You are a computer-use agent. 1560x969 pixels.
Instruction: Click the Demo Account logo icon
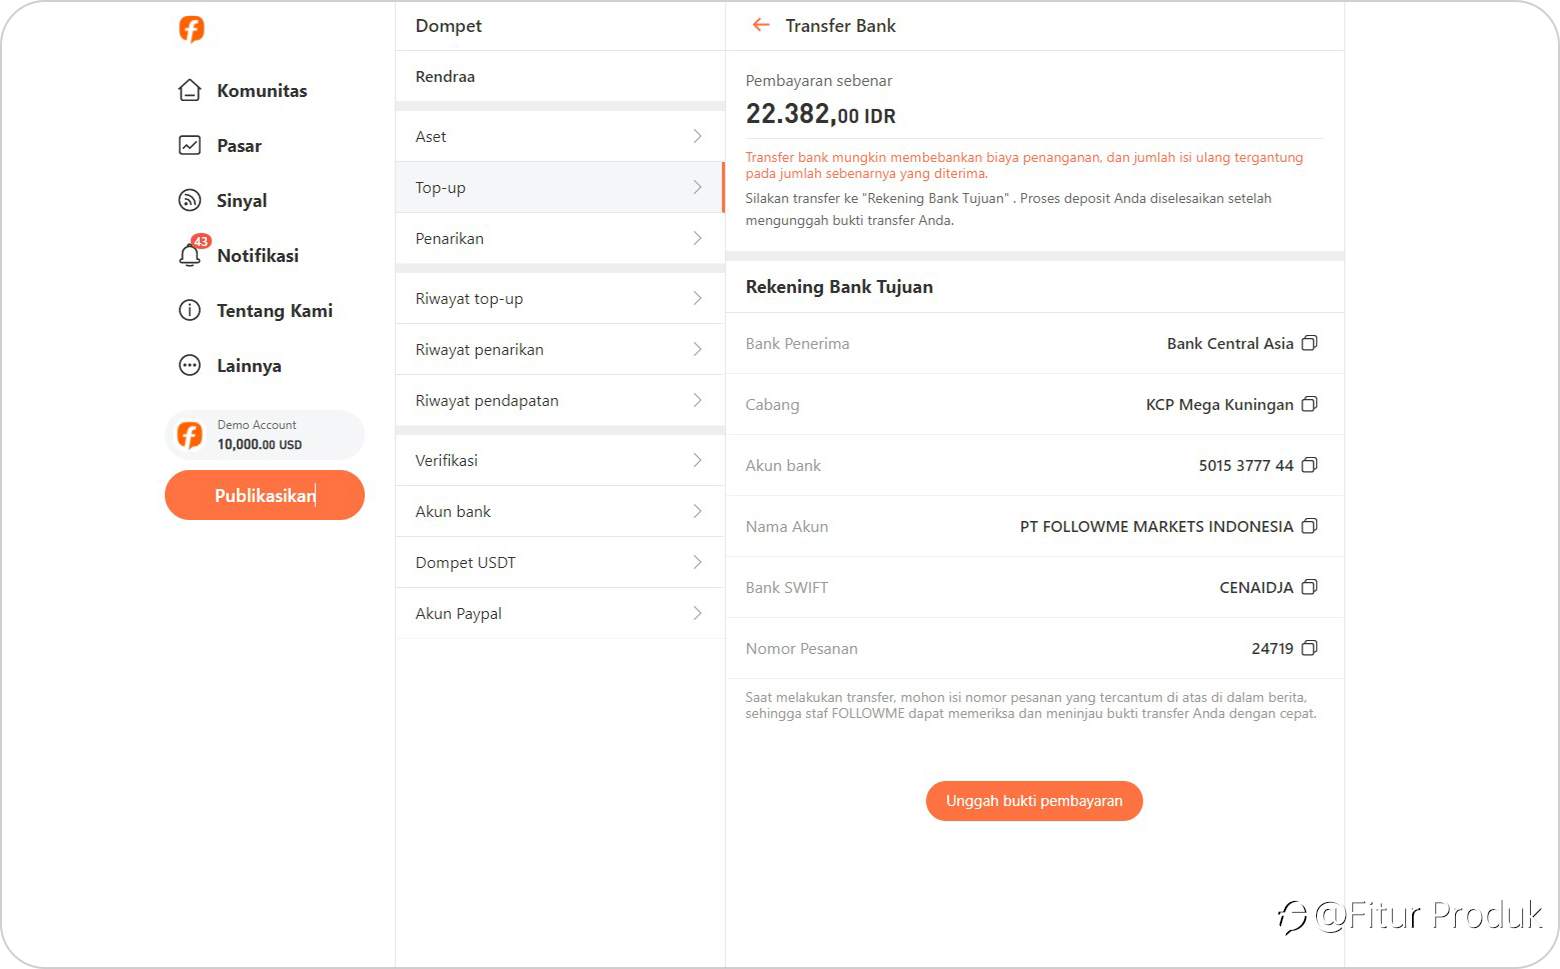click(189, 435)
